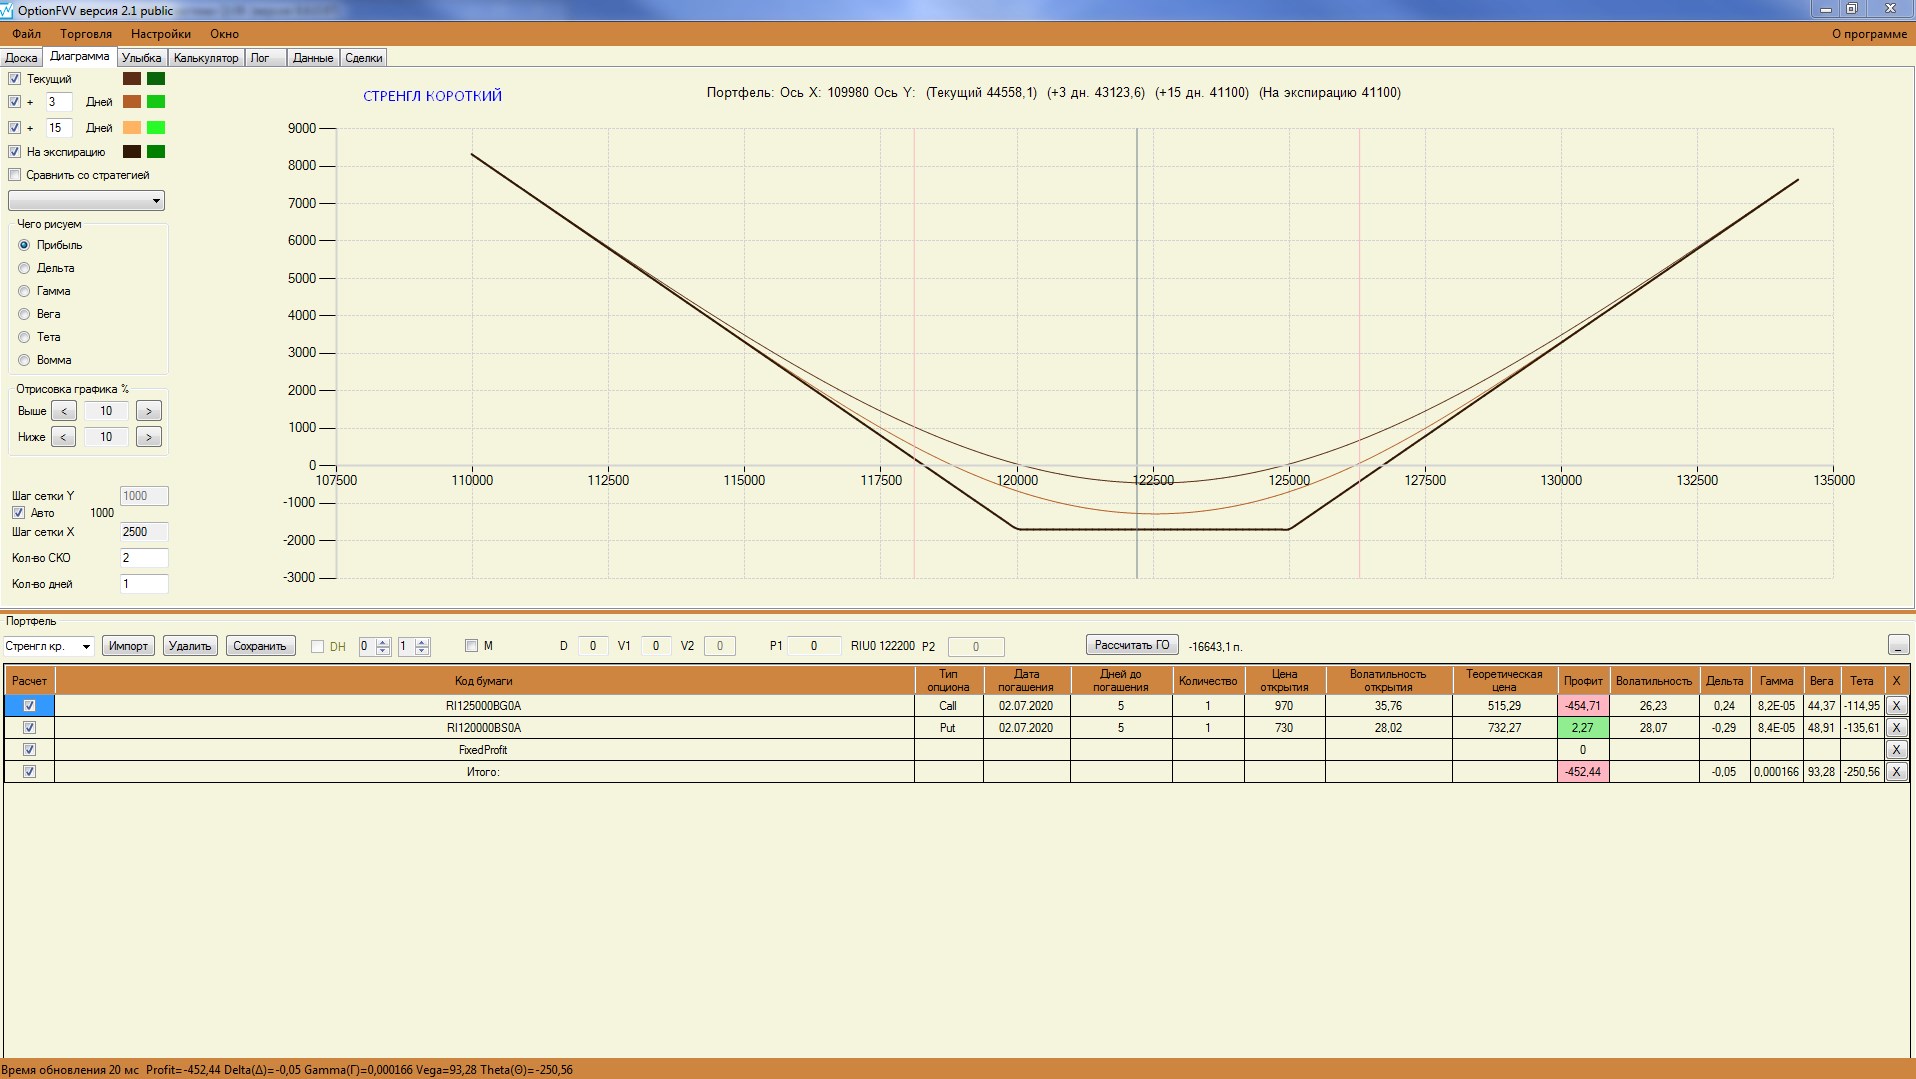
Task: Select the Прибыль radio button
Action: pyautogui.click(x=24, y=245)
